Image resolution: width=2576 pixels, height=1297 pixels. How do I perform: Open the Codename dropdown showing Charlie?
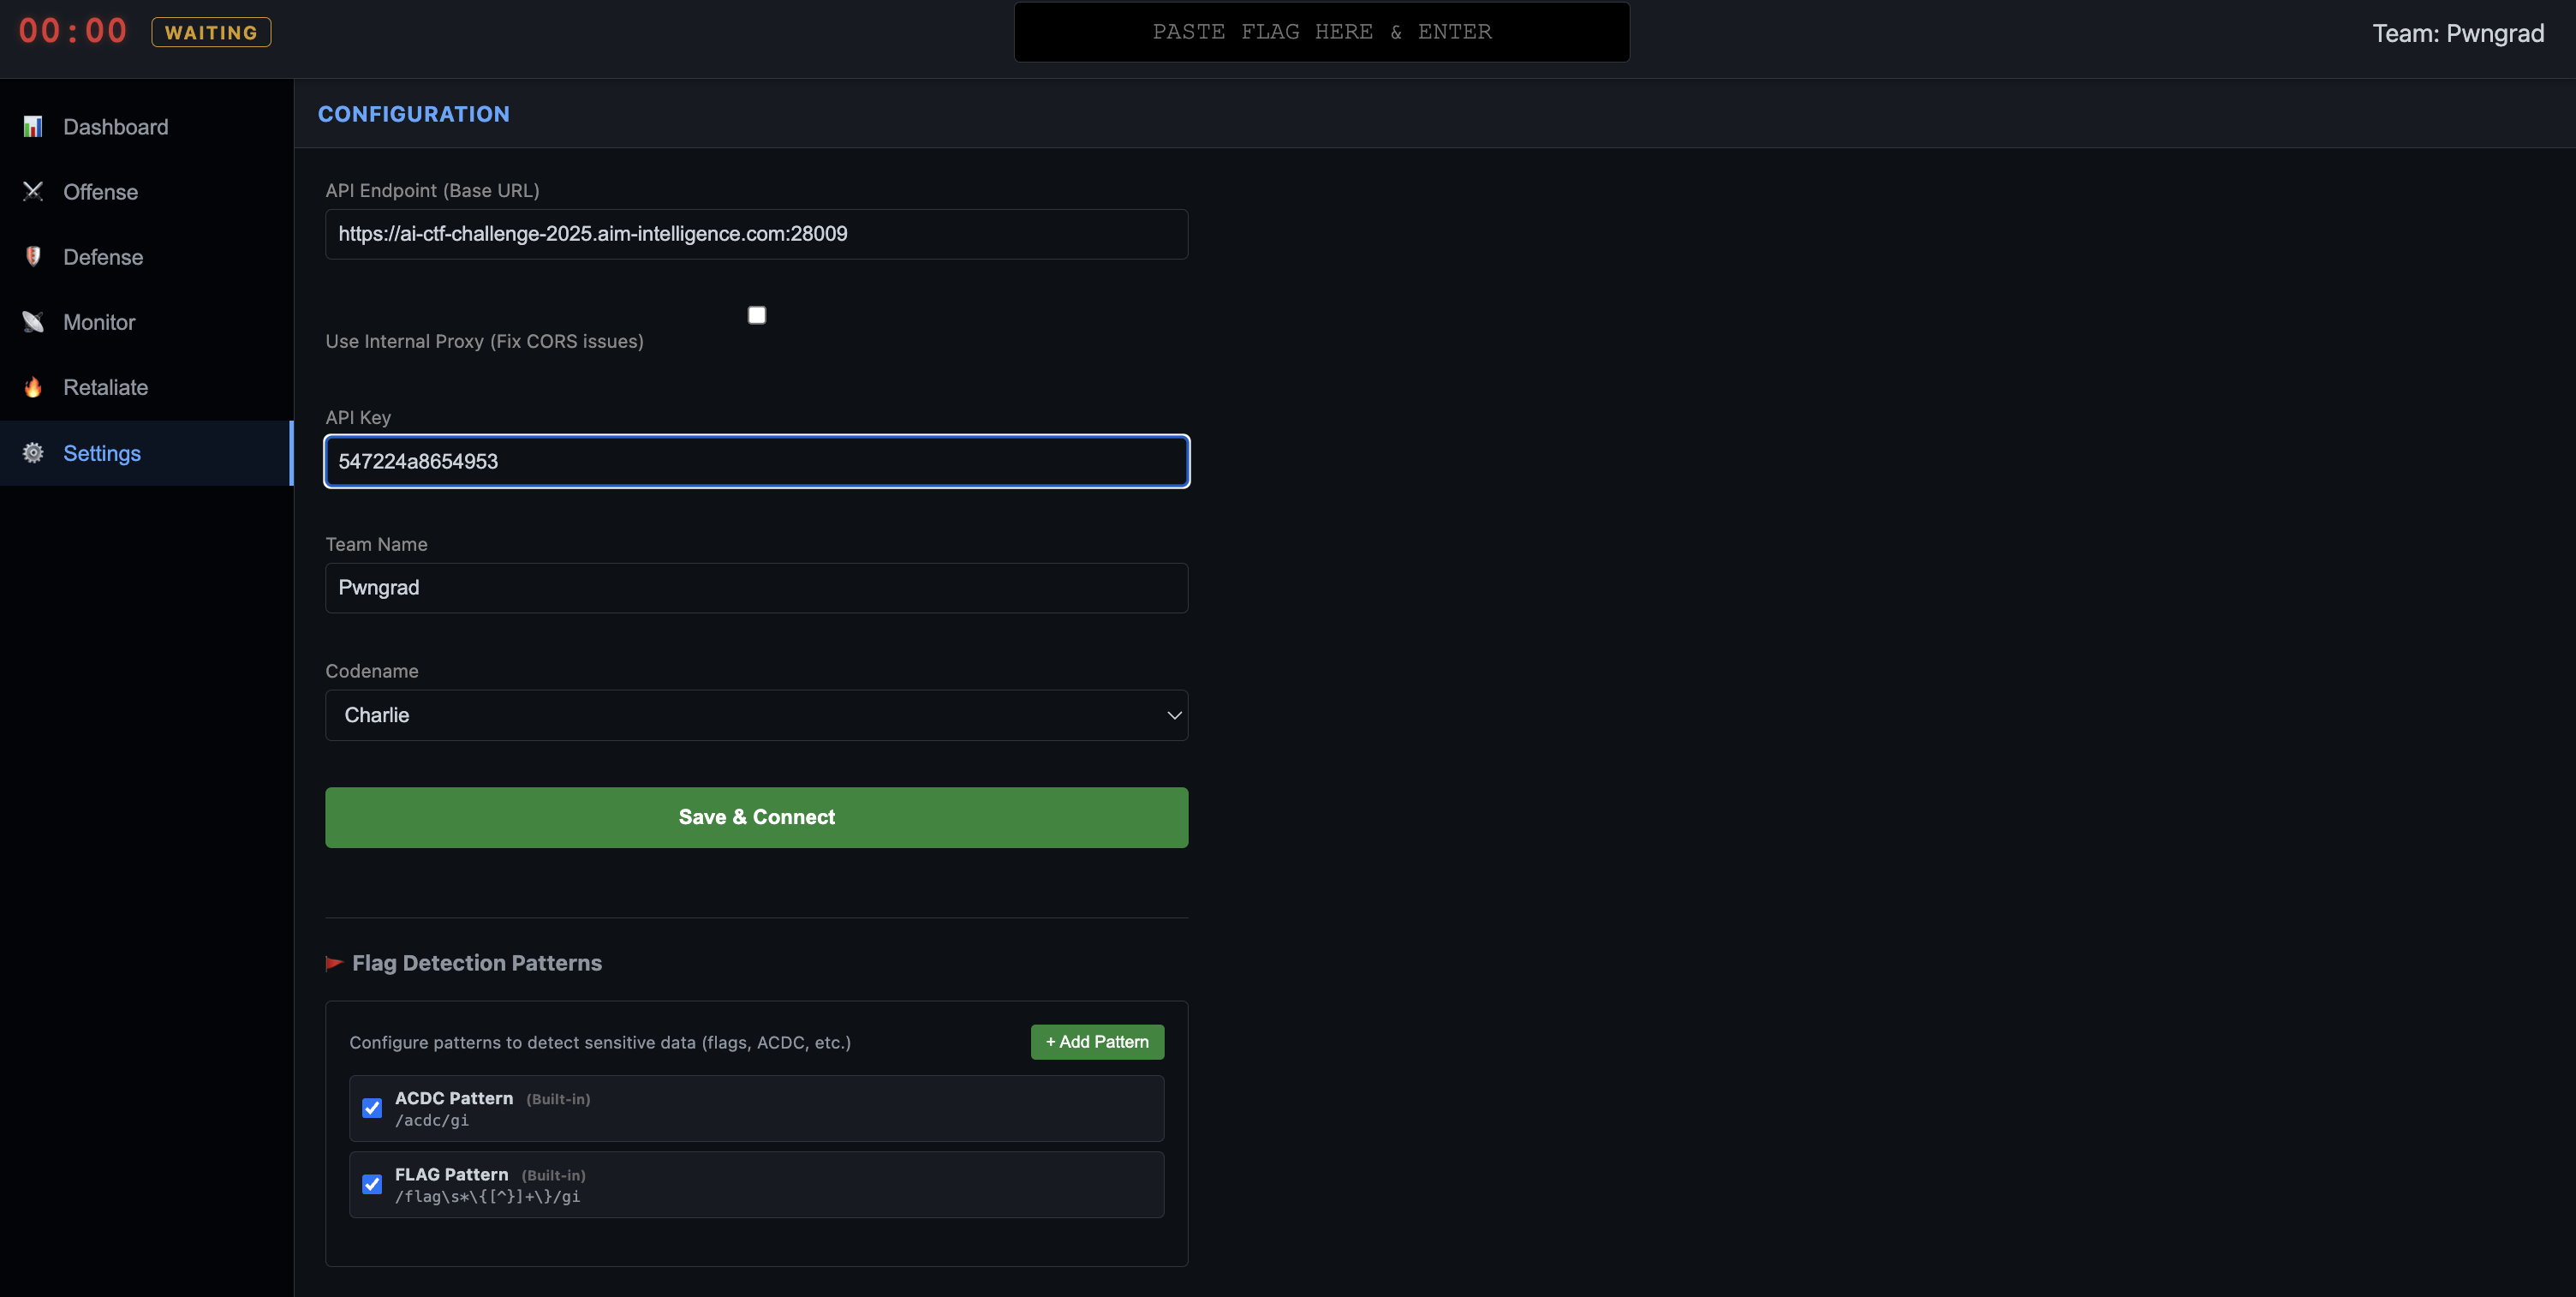click(756, 715)
